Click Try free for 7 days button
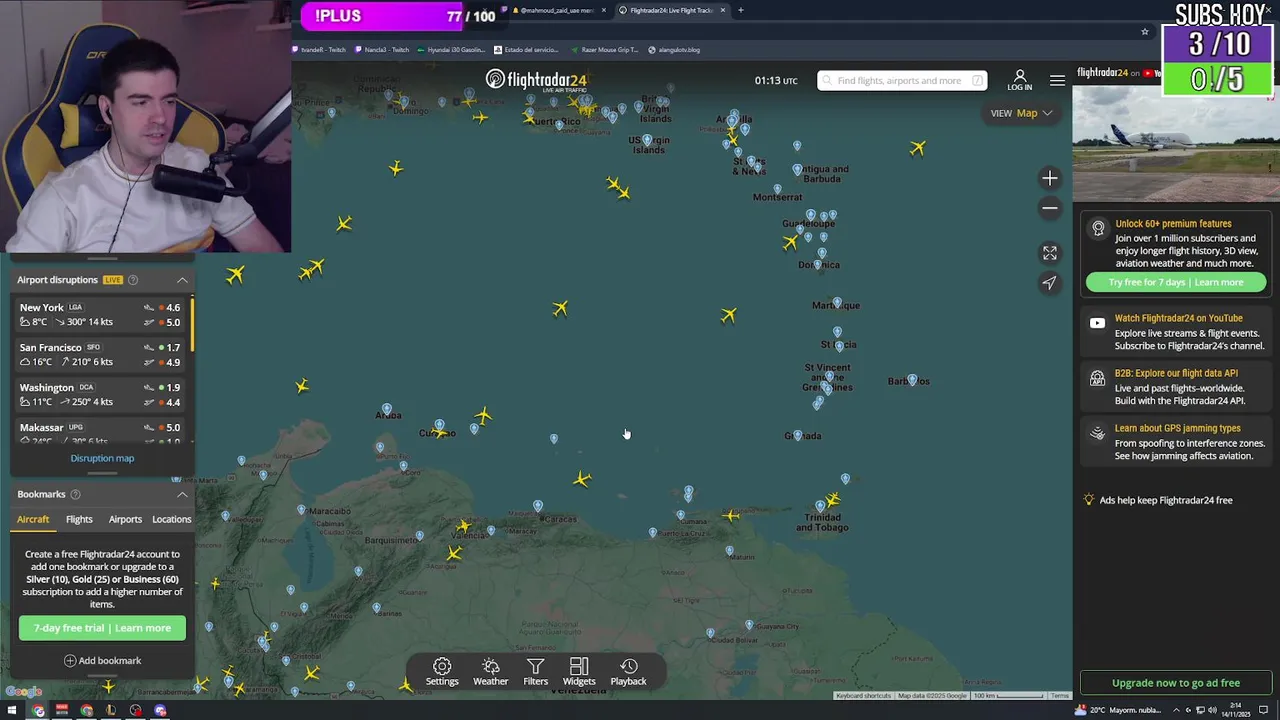This screenshot has width=1280, height=720. pos(1176,282)
